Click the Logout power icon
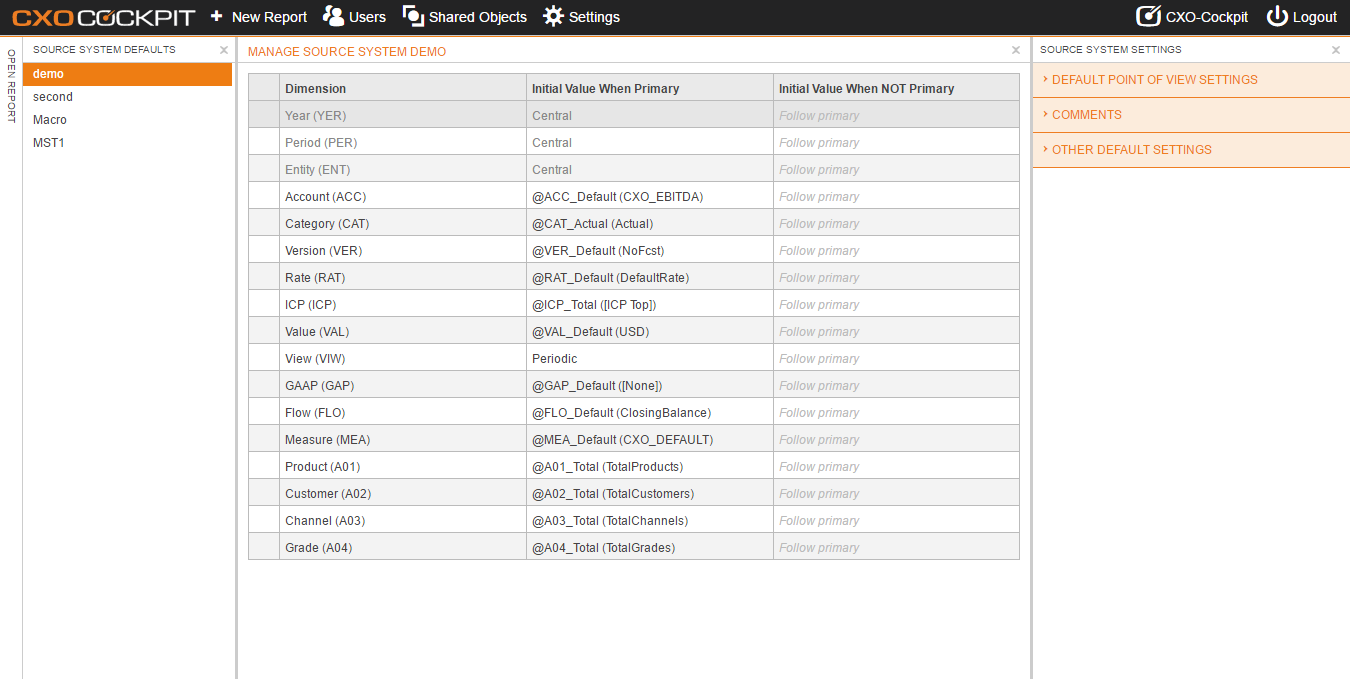1350x679 pixels. pos(1277,16)
